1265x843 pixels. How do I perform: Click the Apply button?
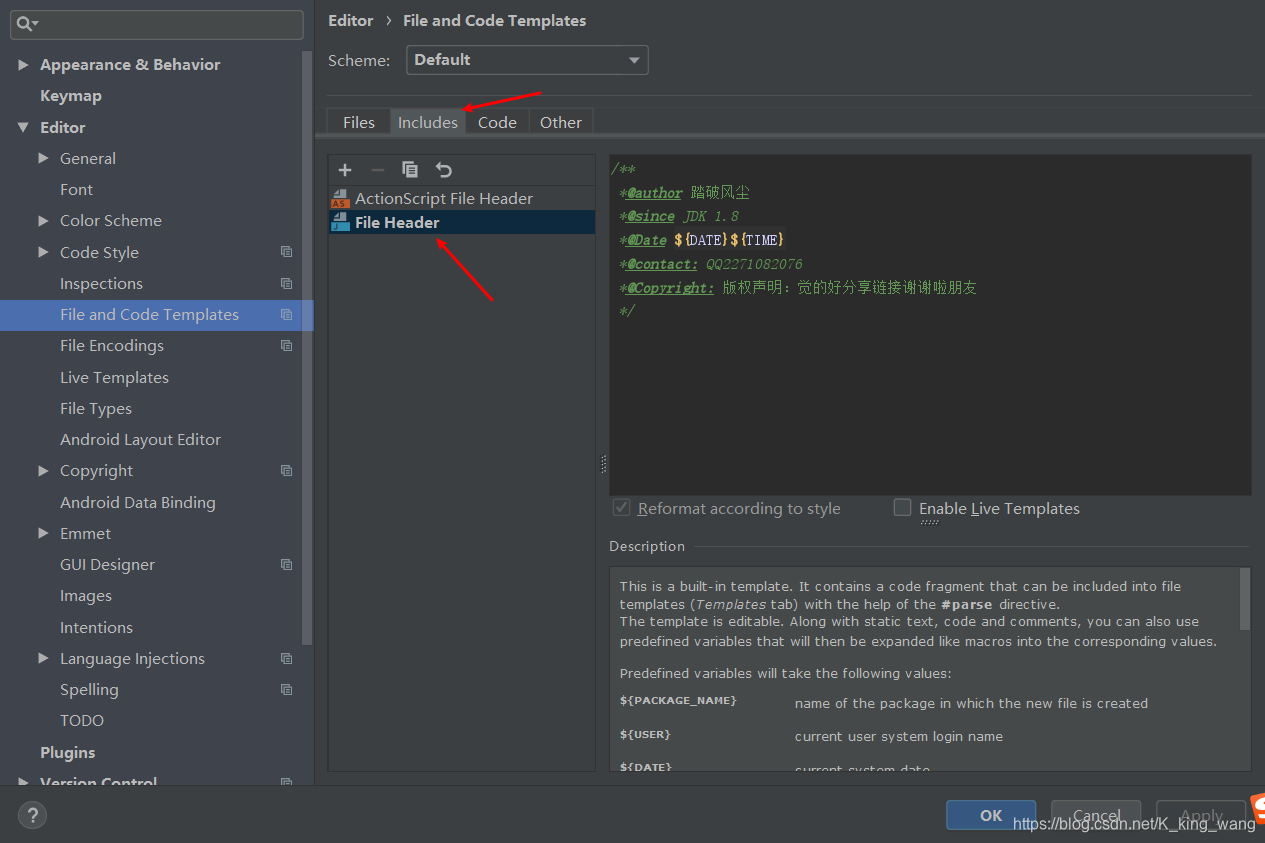(1201, 815)
